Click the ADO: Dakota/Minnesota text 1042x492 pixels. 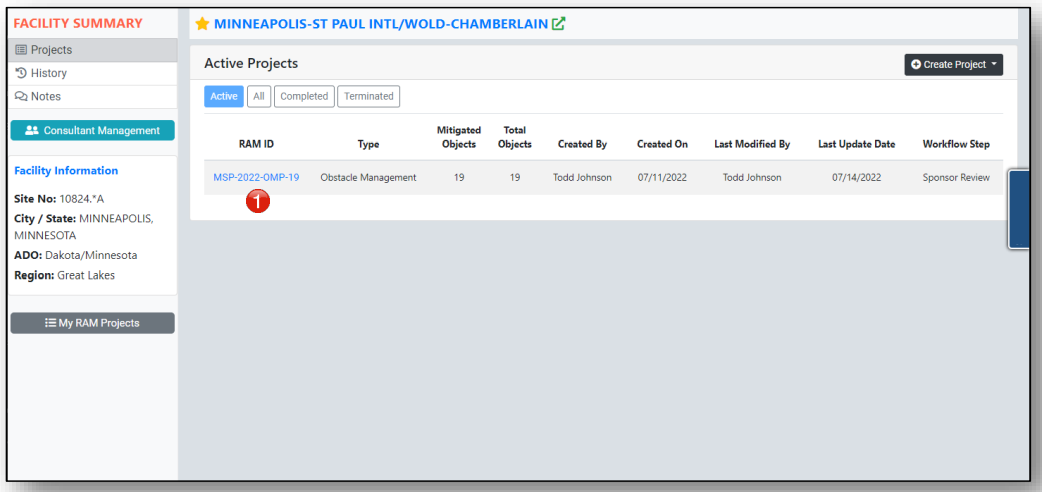coord(76,255)
